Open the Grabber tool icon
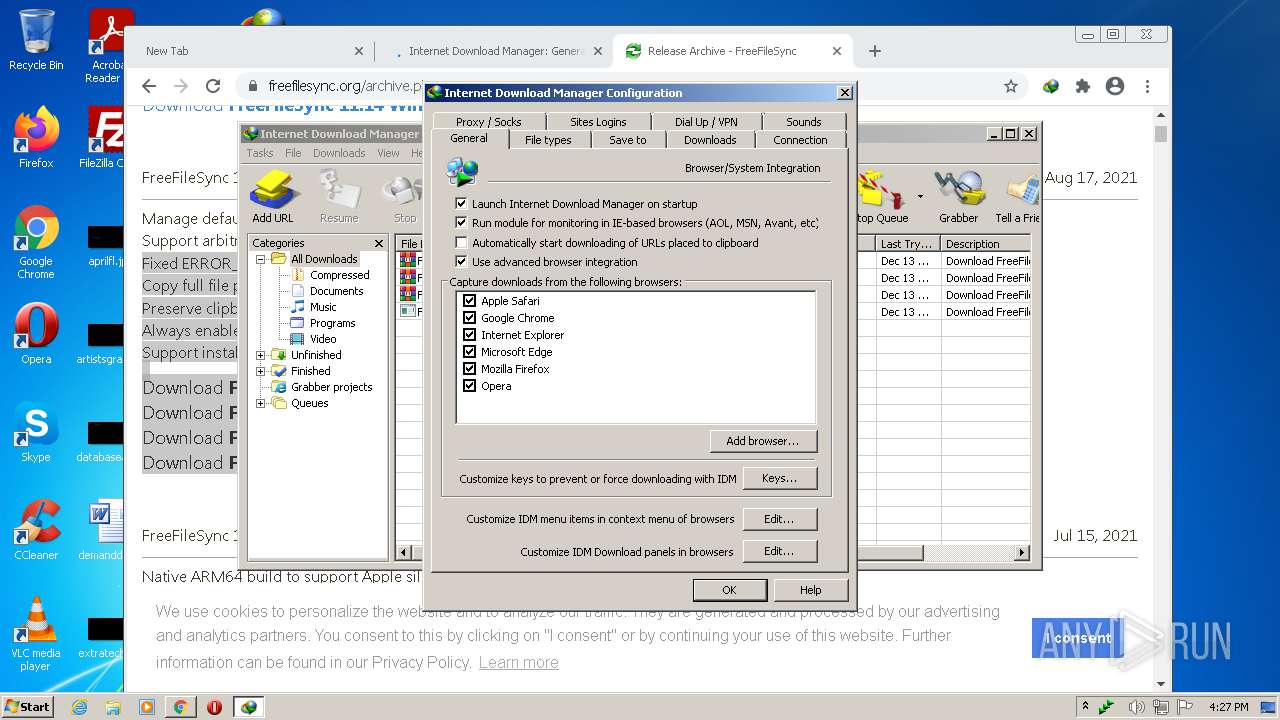The width and height of the screenshot is (1280, 720). click(958, 197)
